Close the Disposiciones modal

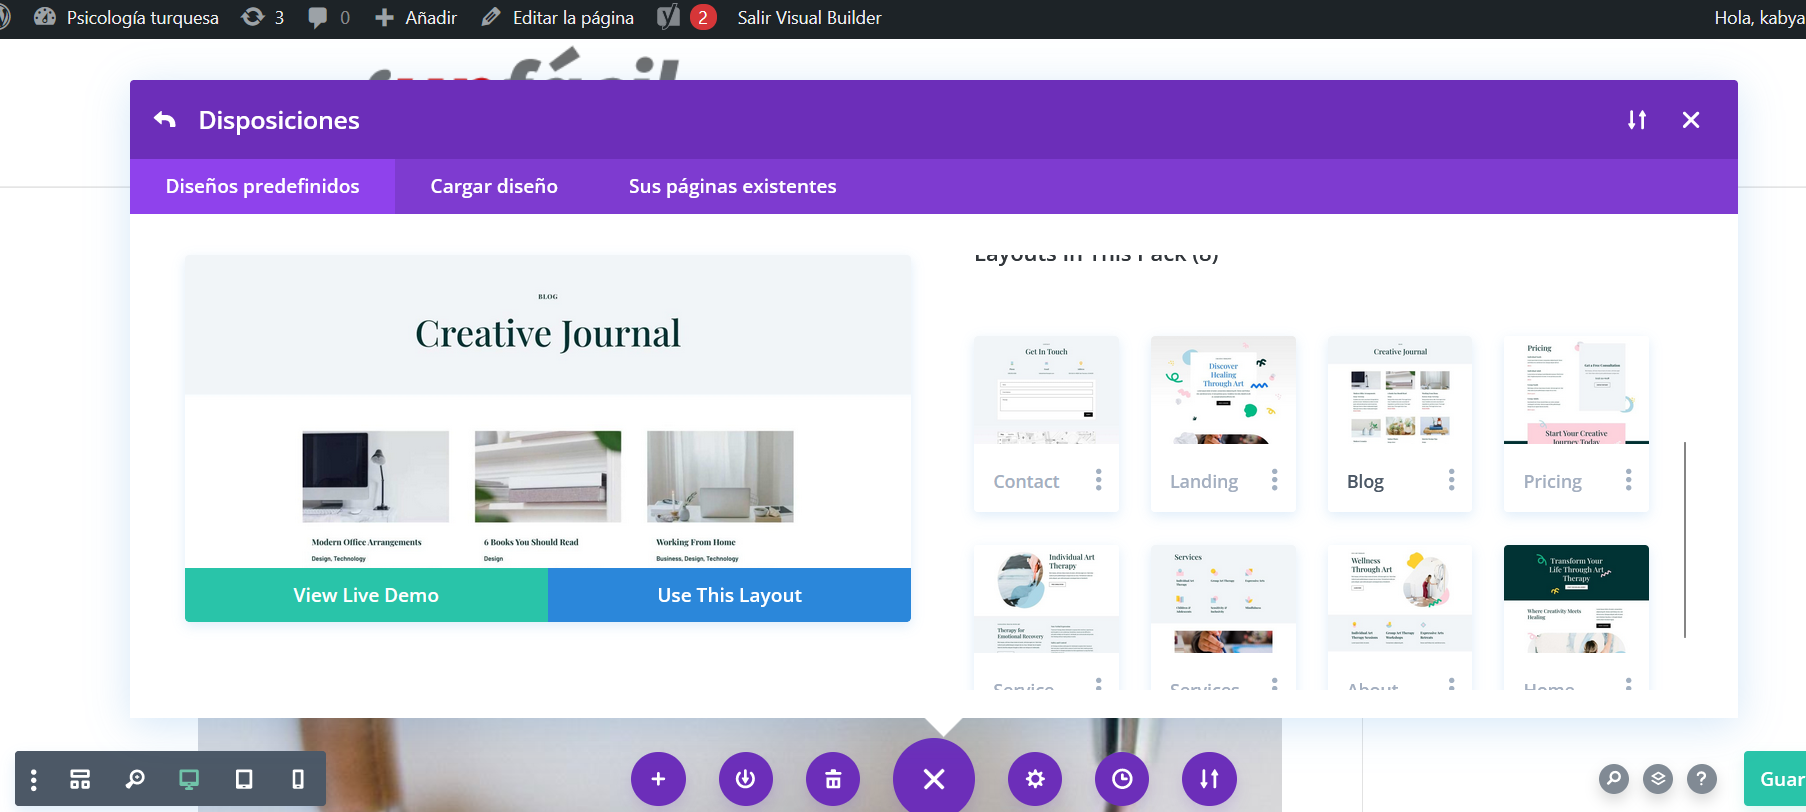pyautogui.click(x=1691, y=120)
